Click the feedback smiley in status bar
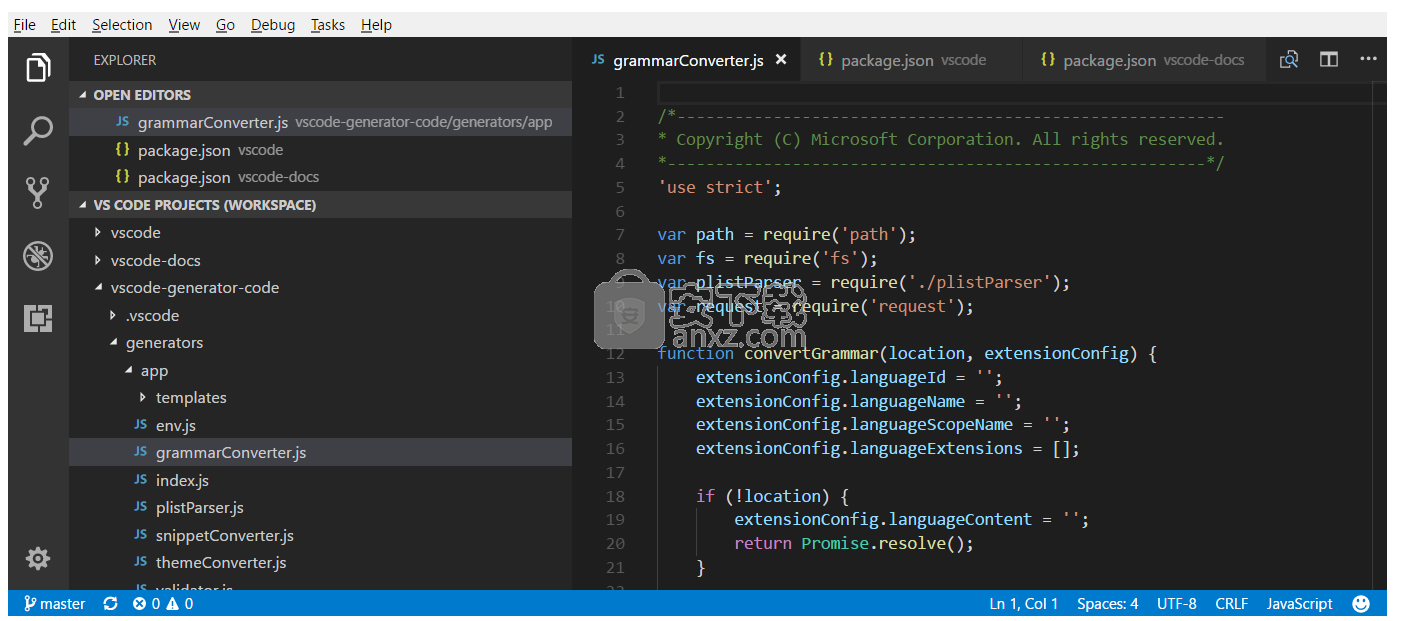 (1361, 604)
